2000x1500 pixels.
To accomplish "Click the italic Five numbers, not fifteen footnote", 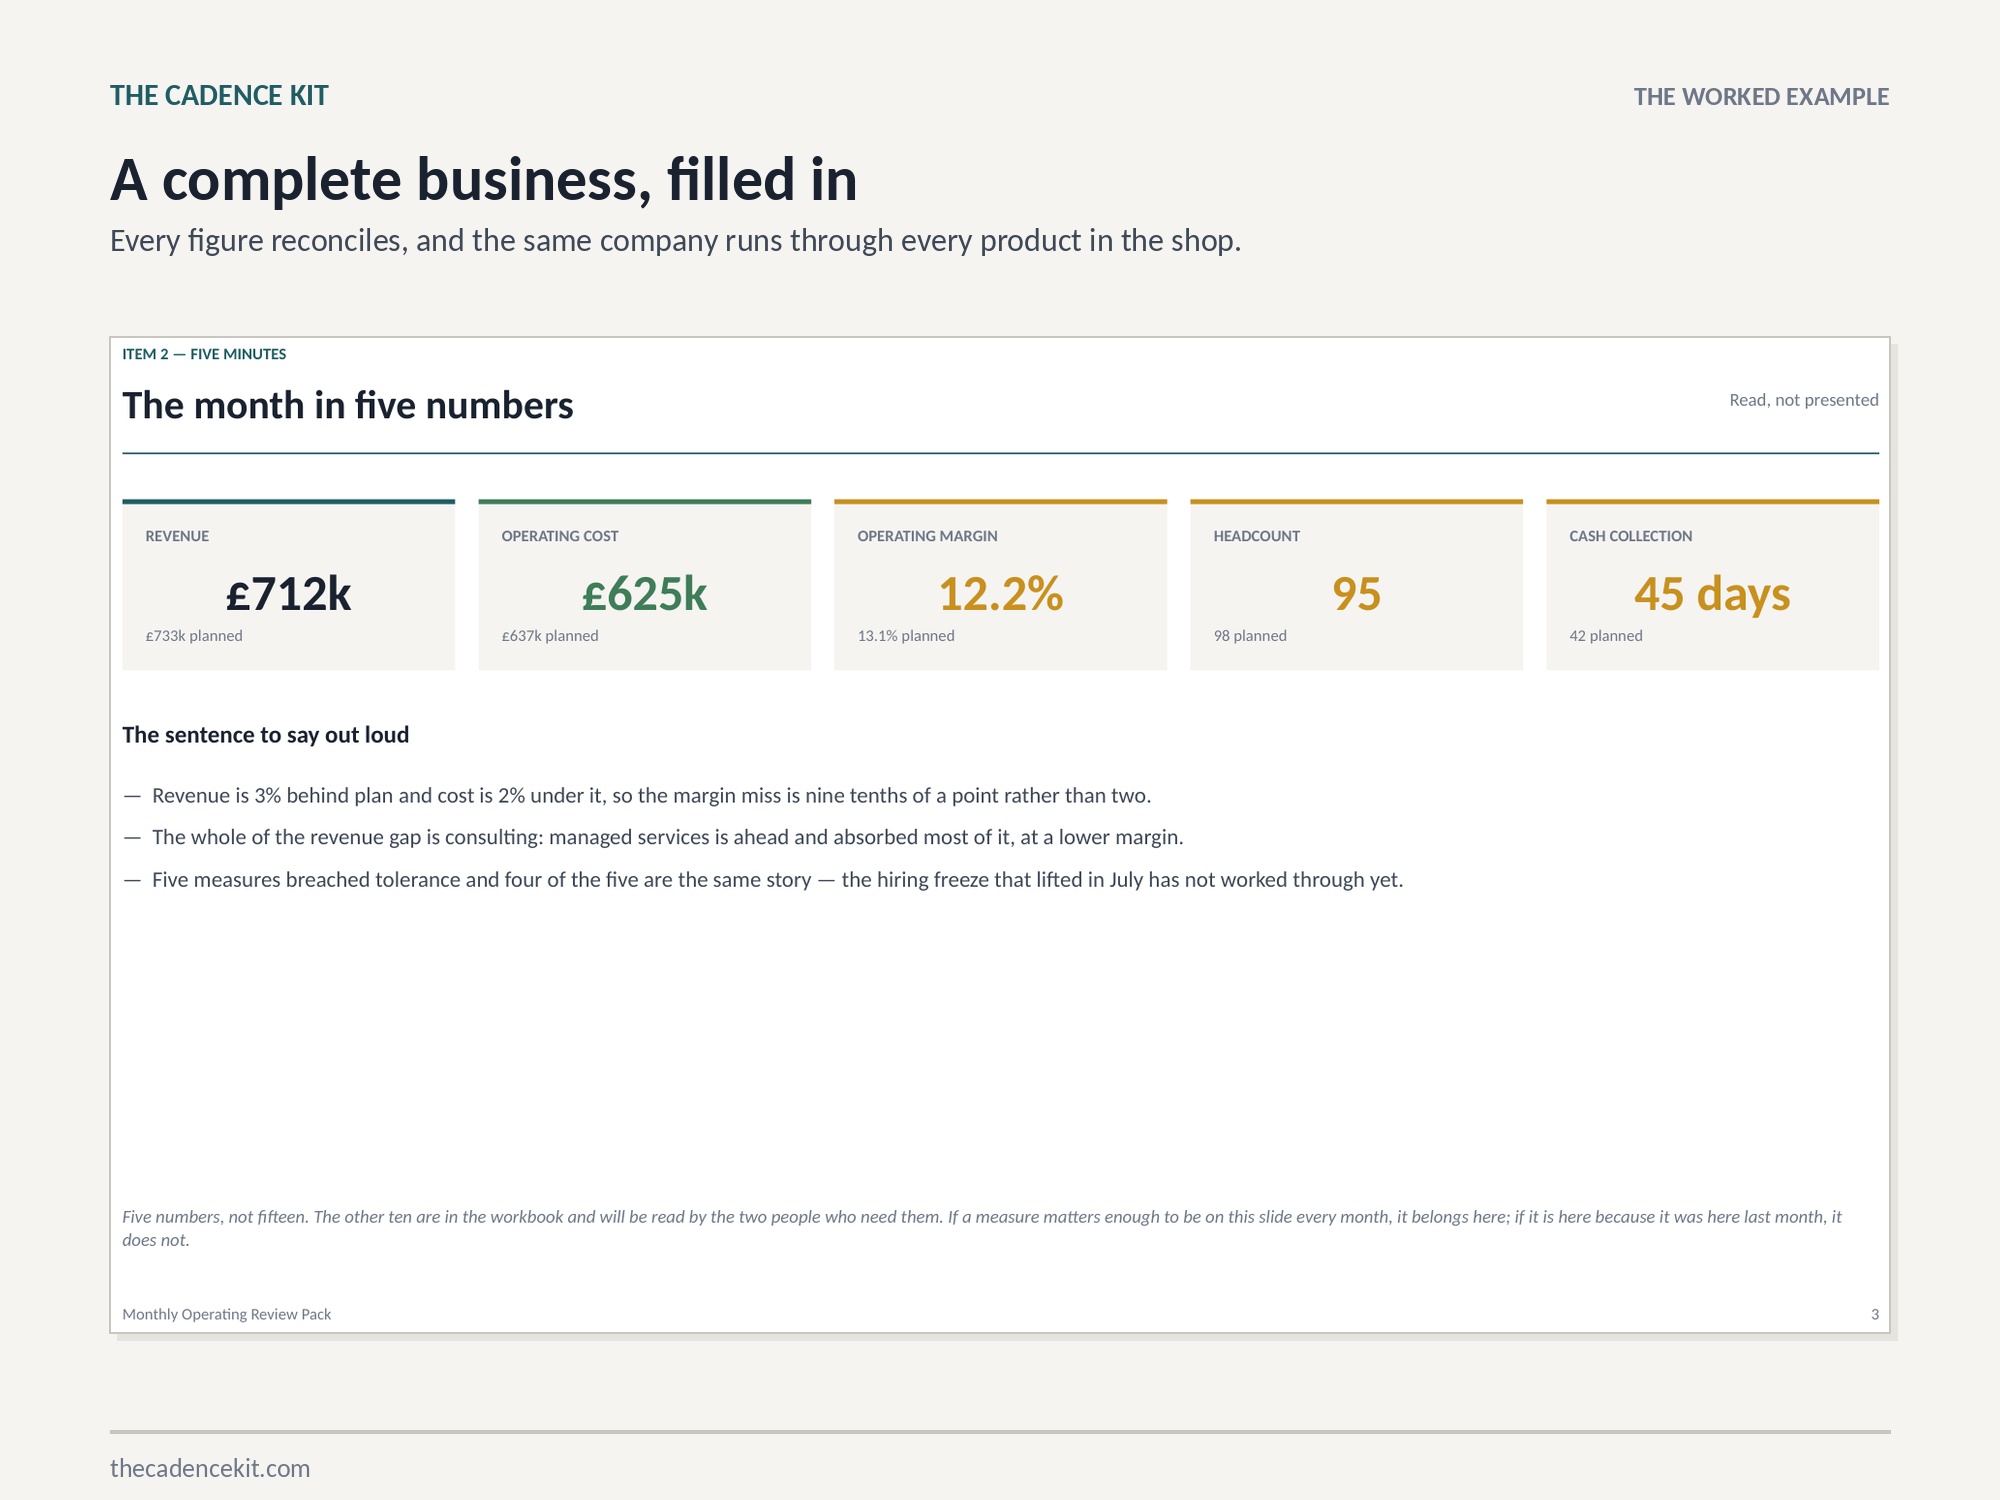I will coord(982,1228).
